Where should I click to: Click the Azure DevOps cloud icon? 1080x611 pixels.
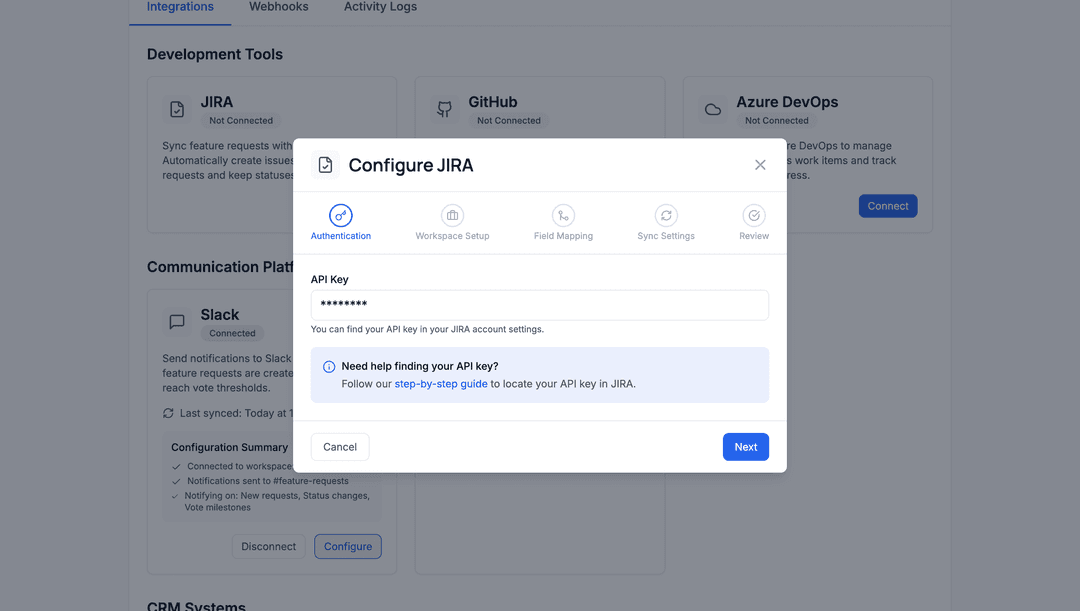click(x=712, y=108)
